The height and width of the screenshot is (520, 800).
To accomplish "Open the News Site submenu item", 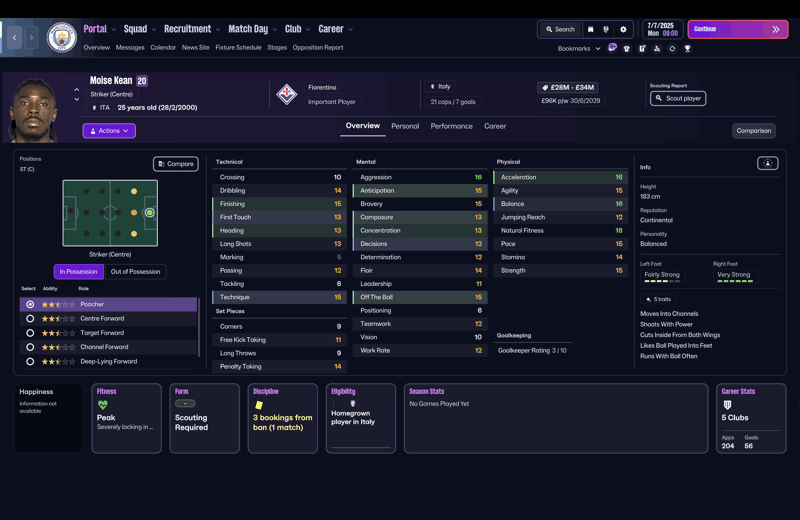I will 195,47.
